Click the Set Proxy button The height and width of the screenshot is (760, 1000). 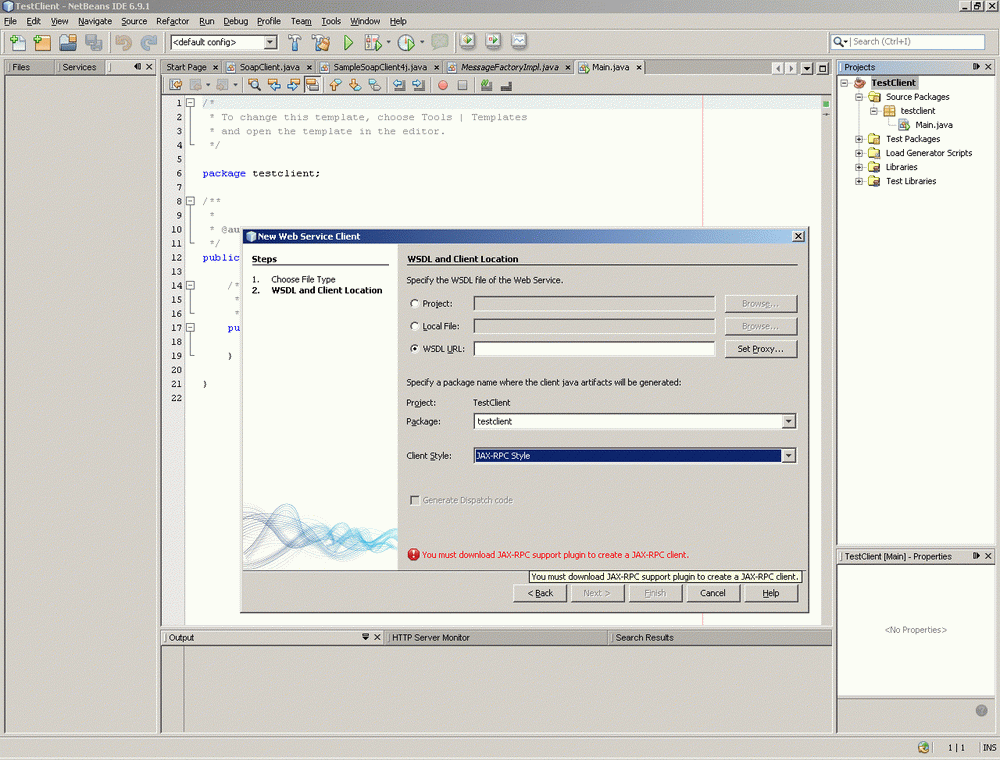point(760,349)
